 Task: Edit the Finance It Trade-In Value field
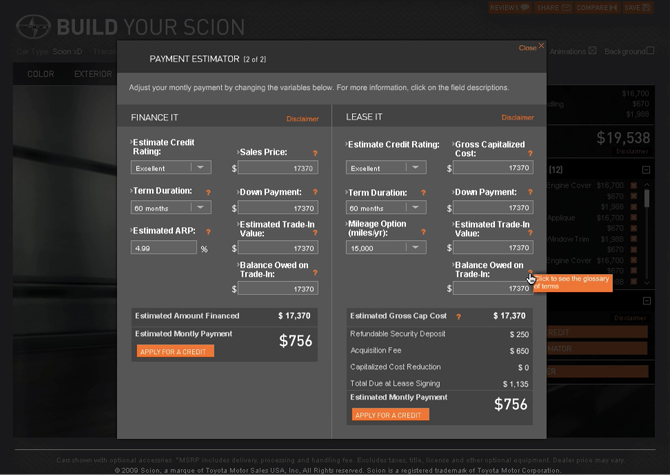[278, 248]
